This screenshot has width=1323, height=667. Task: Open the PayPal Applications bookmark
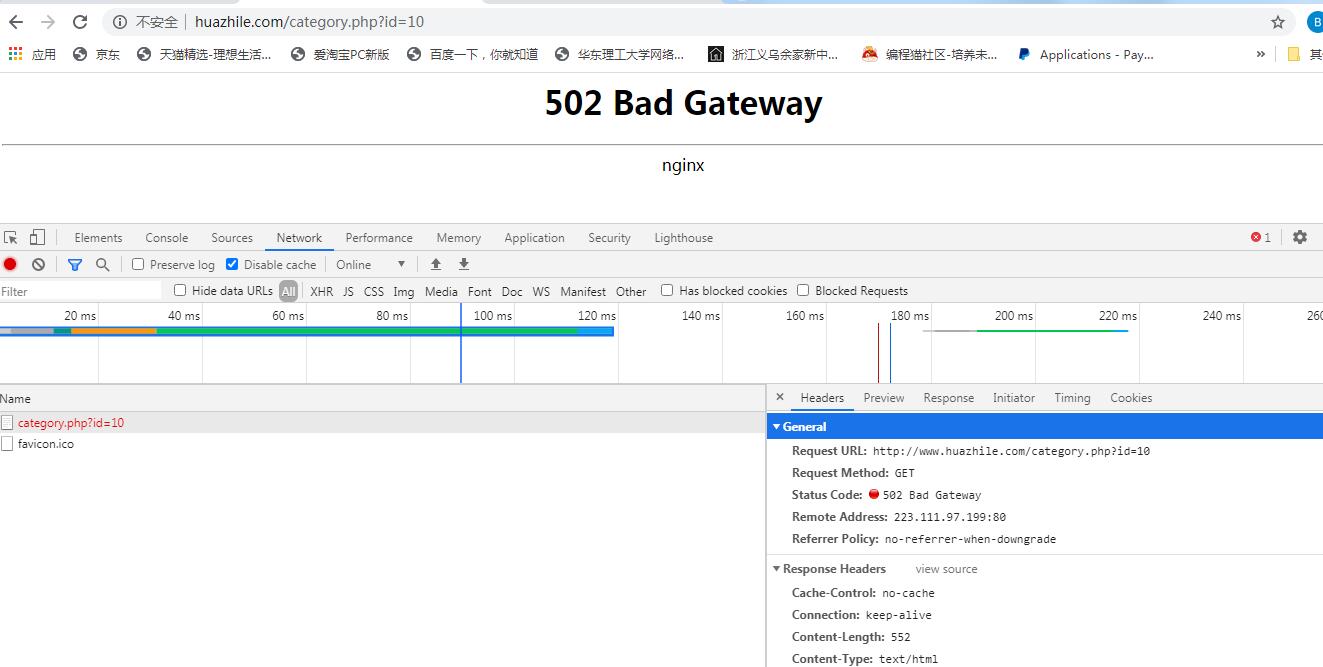(1086, 54)
